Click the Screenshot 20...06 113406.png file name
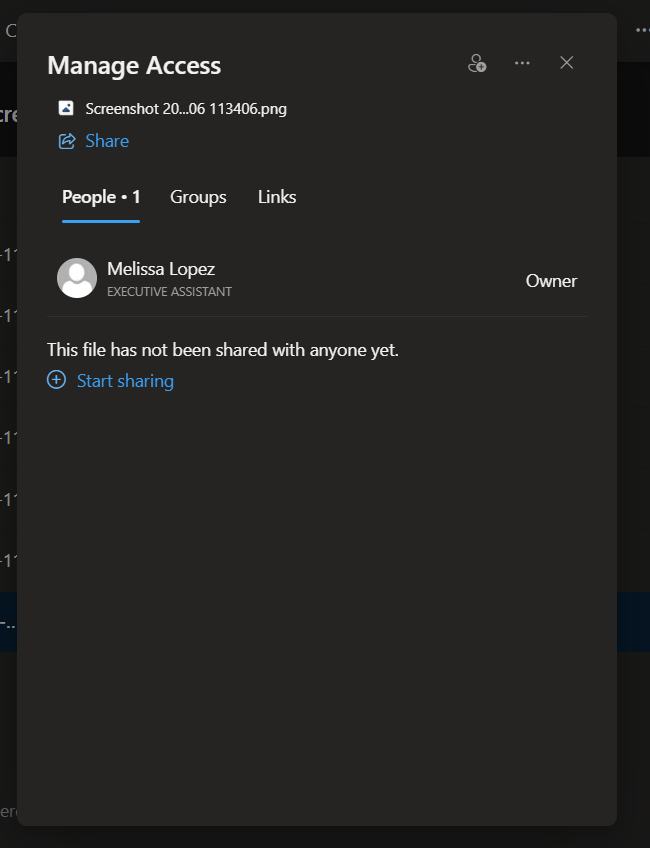 [186, 108]
